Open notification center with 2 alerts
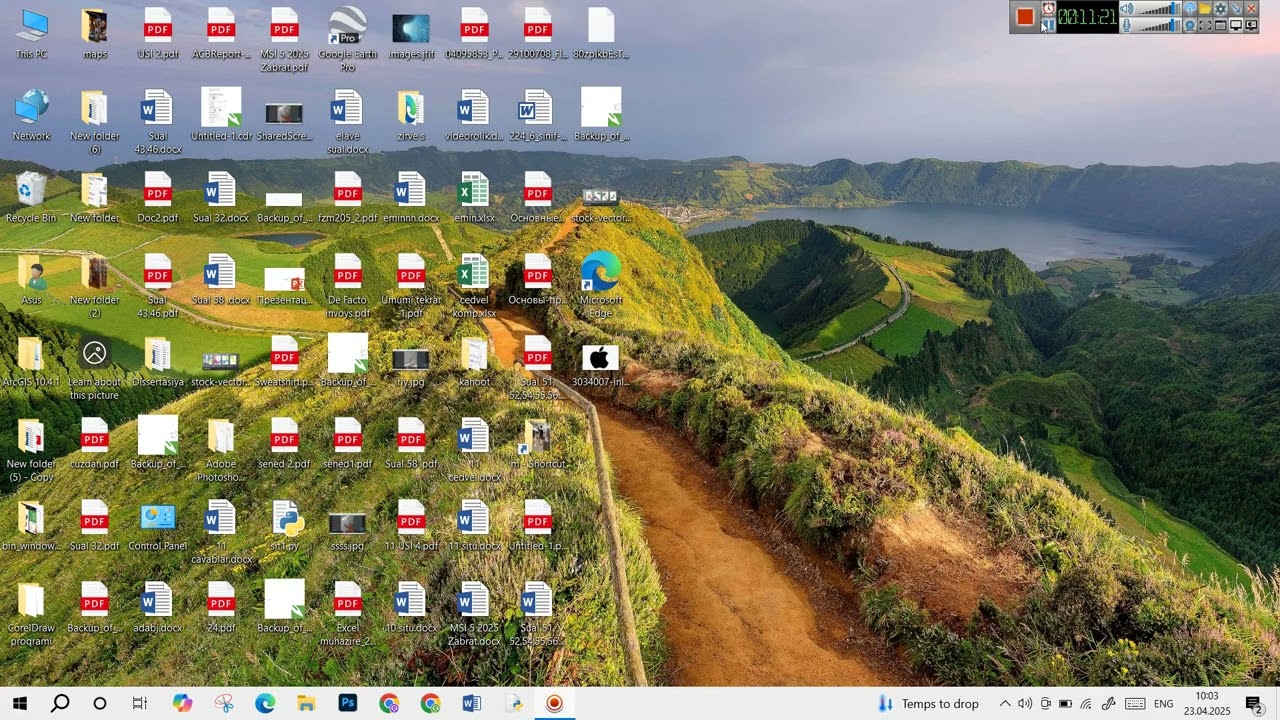The image size is (1280, 720). tap(1254, 703)
